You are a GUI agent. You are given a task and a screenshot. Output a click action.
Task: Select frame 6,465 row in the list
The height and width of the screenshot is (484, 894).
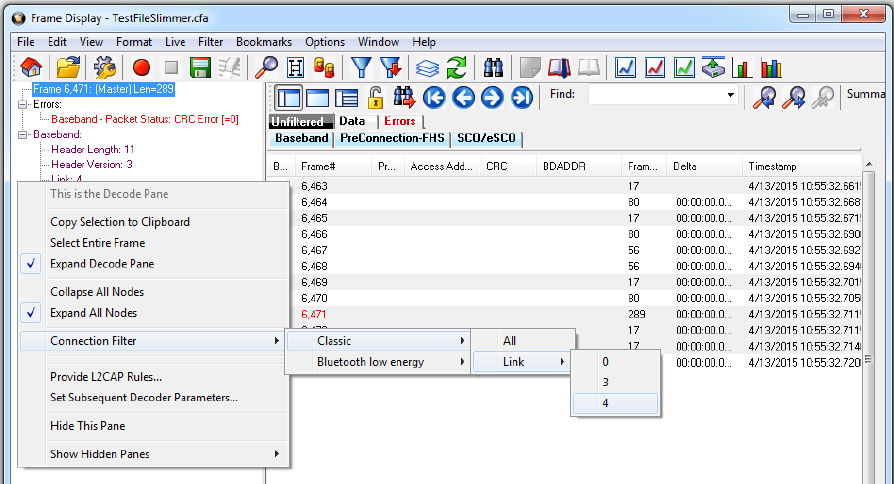click(314, 218)
